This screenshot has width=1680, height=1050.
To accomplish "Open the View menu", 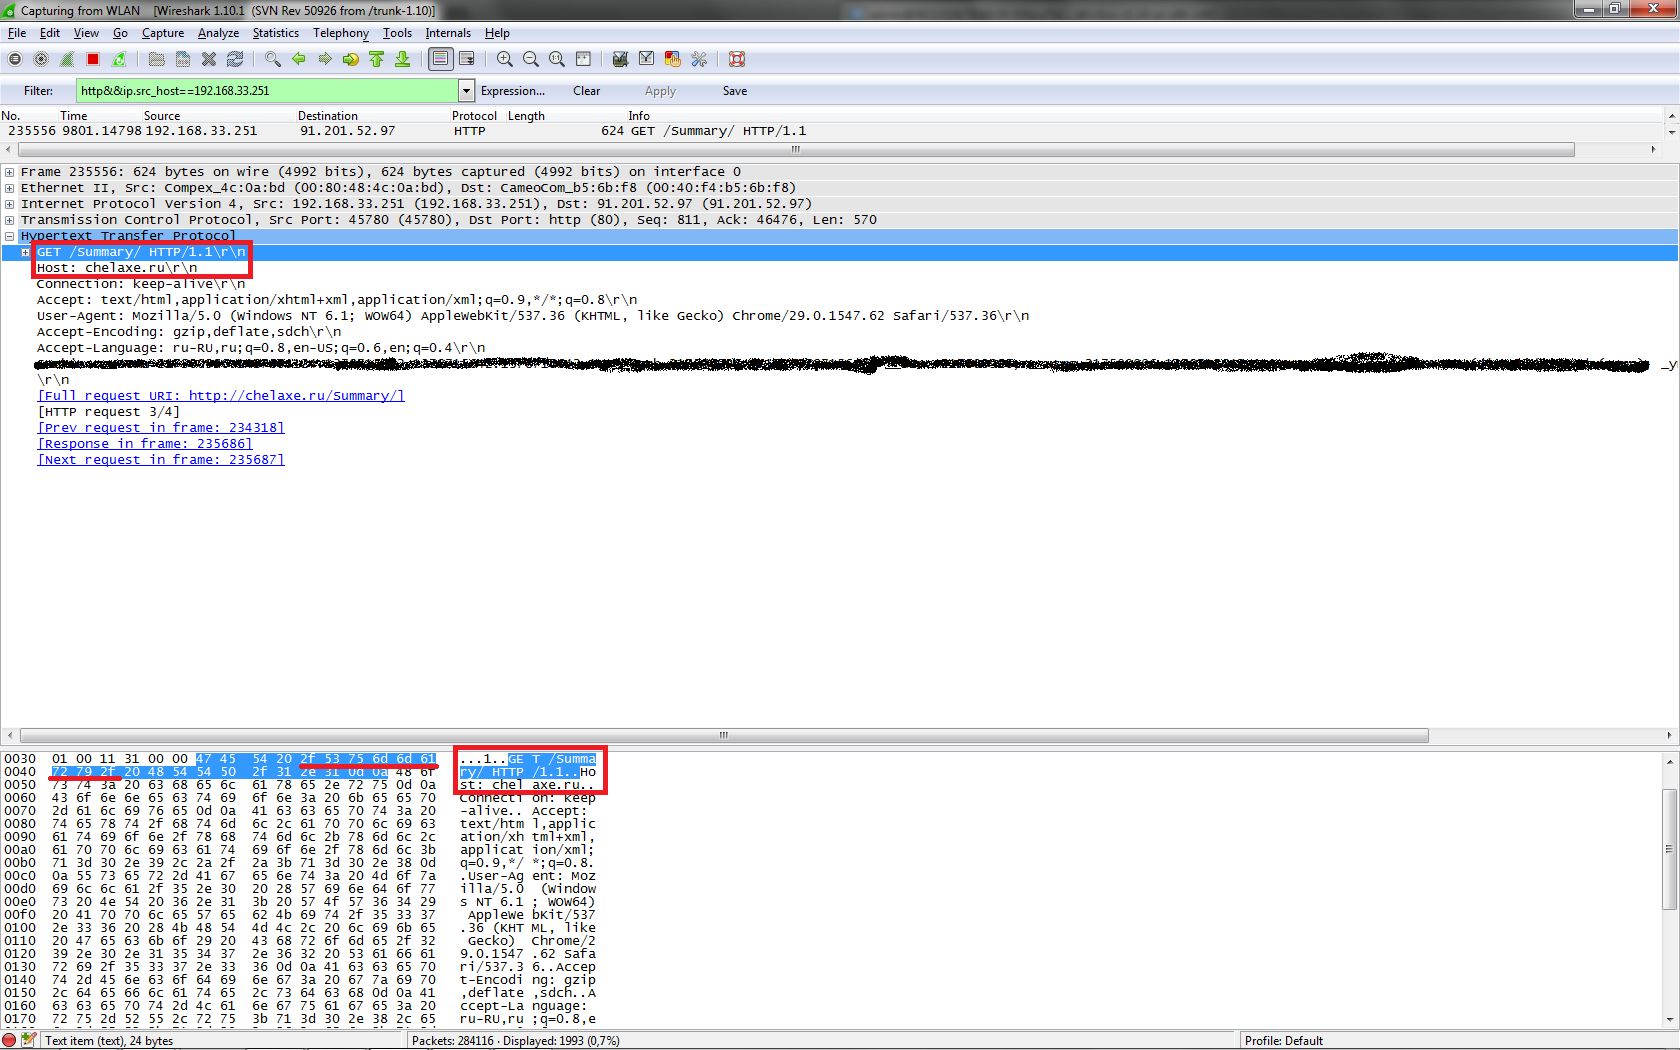I will (x=86, y=33).
